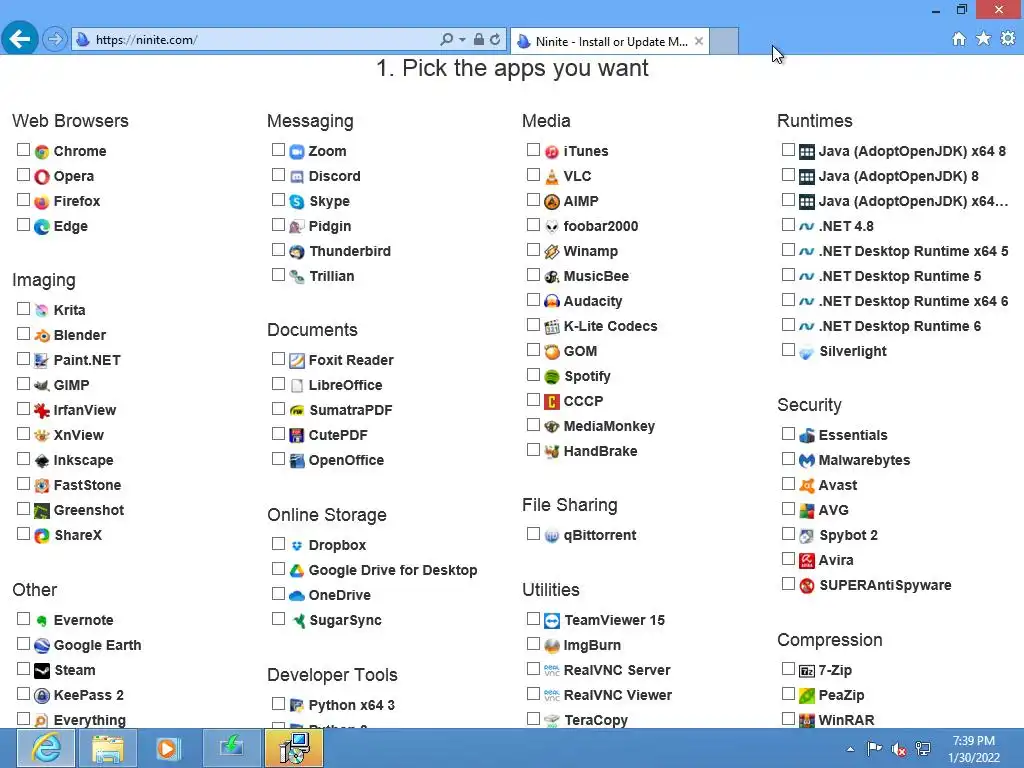1024x768 pixels.
Task: Open the taskbar clock and date
Action: coord(974,749)
